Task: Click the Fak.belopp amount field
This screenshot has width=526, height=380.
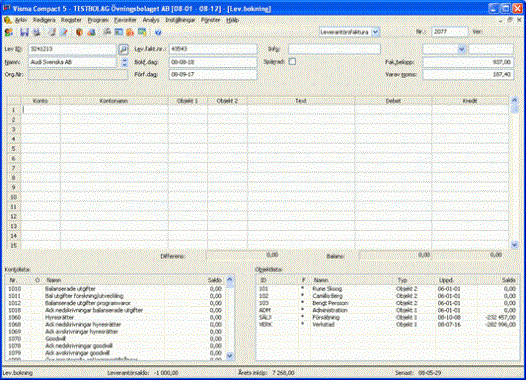Action: tap(468, 62)
